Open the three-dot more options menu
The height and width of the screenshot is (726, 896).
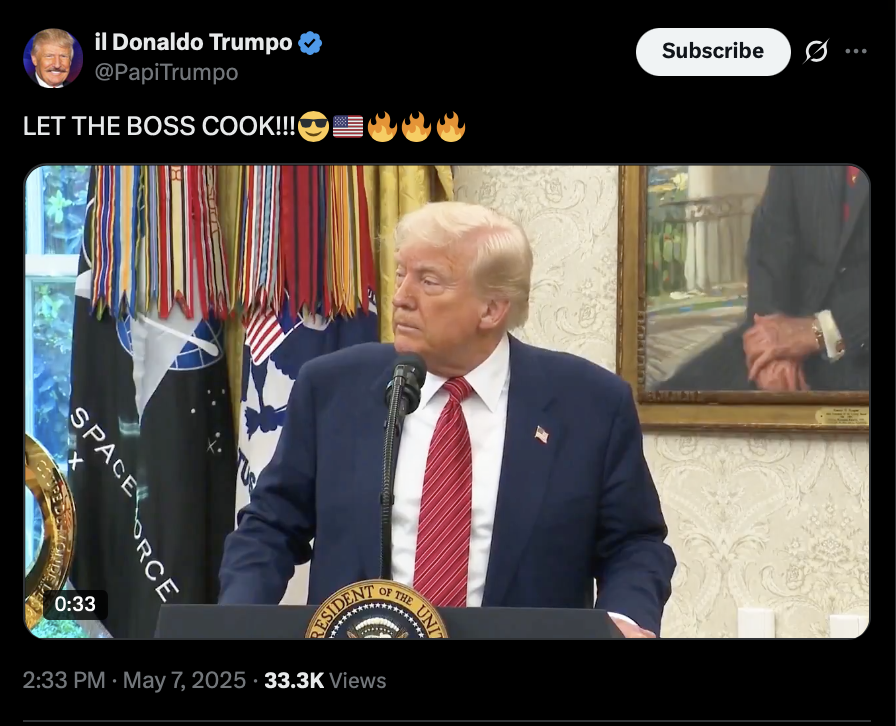[x=855, y=51]
